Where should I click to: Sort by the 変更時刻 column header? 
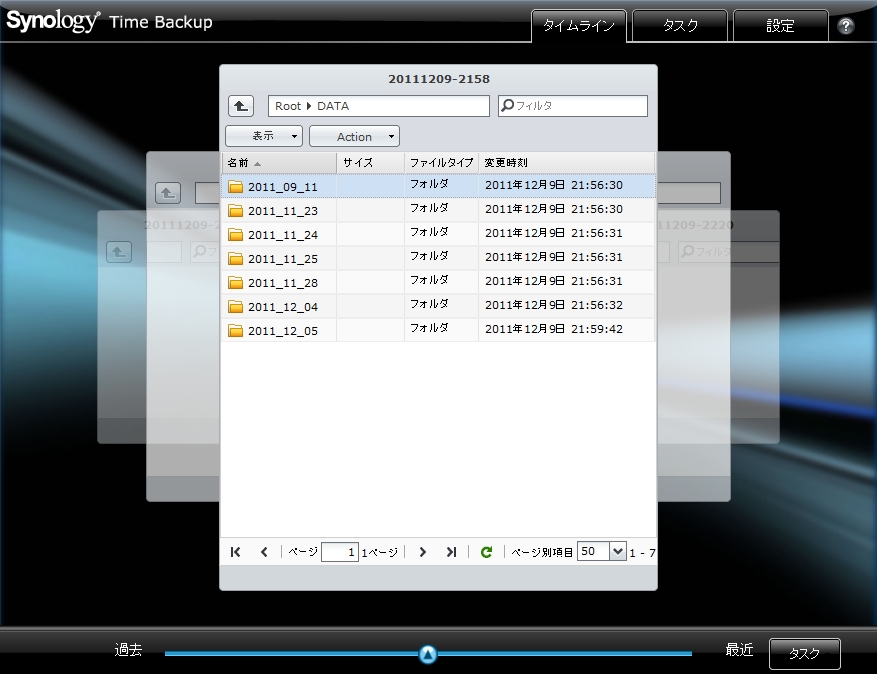567,162
